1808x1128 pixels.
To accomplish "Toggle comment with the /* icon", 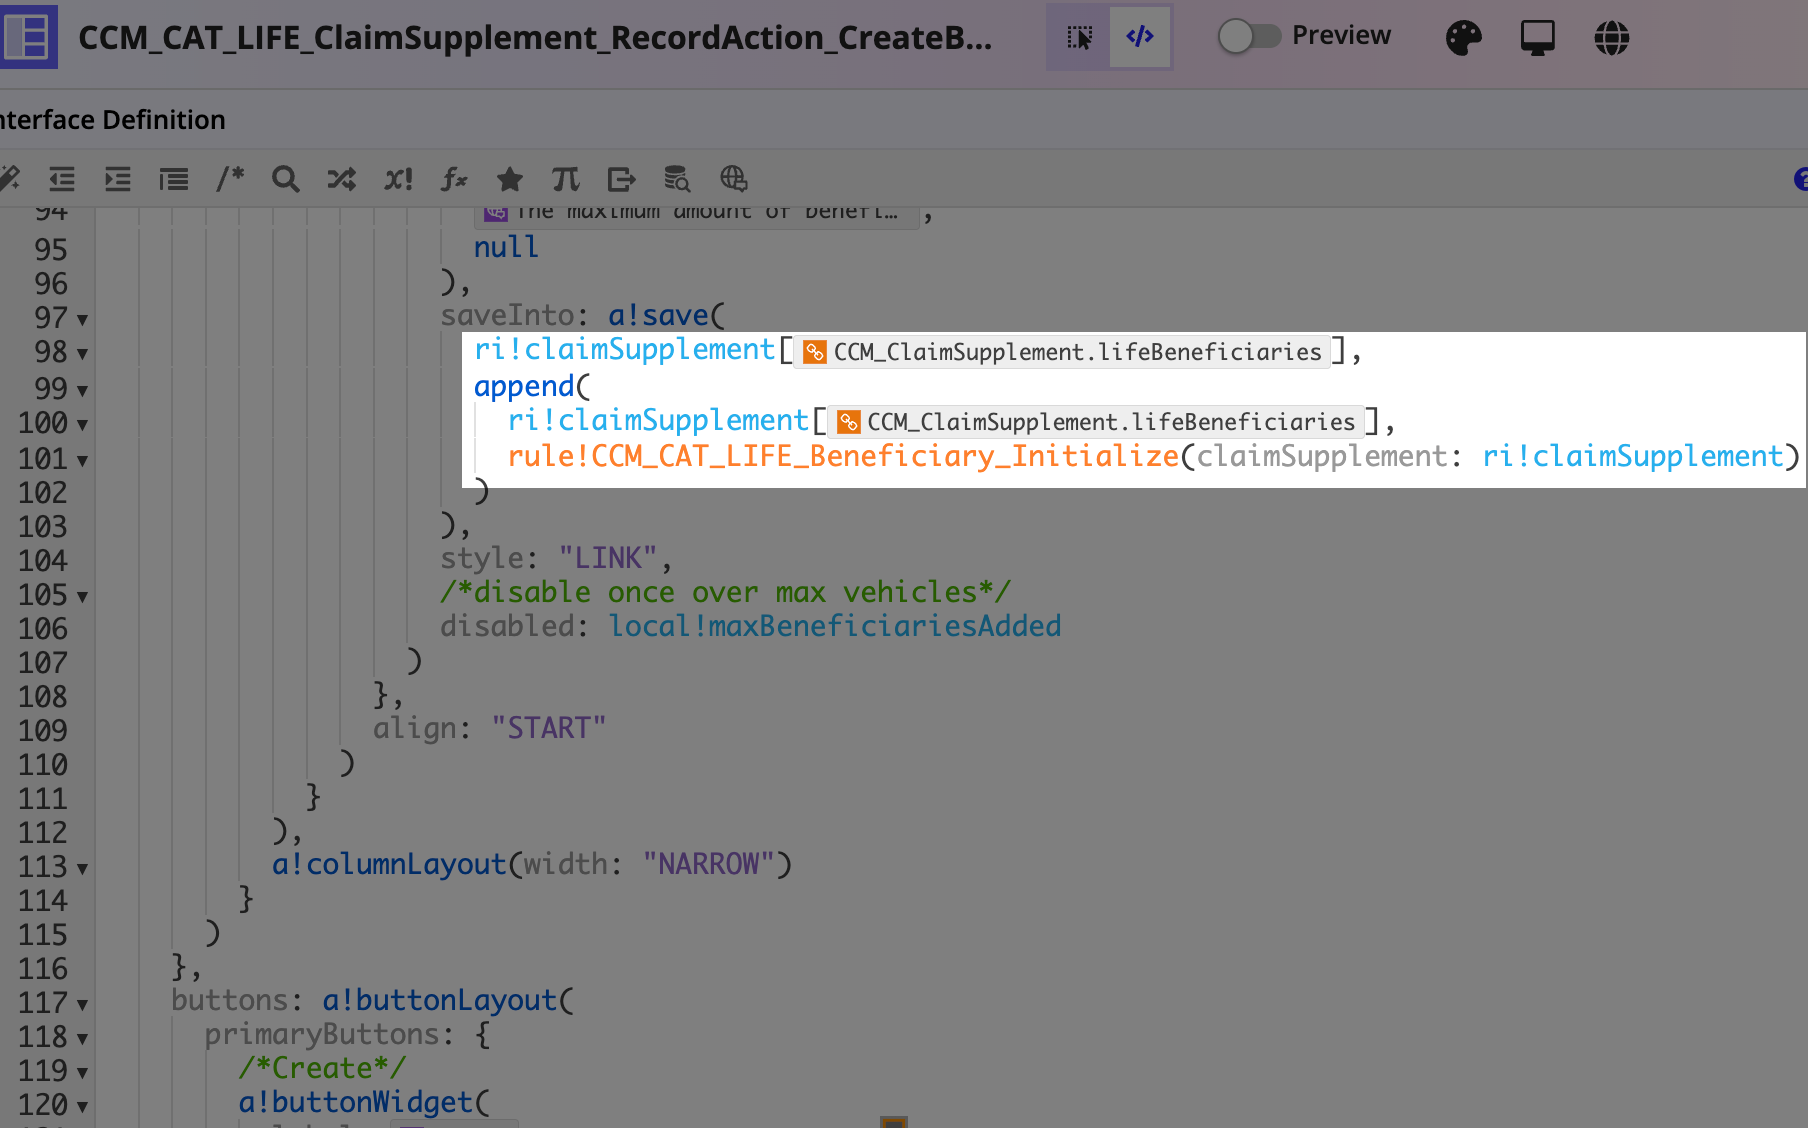I will pyautogui.click(x=230, y=179).
